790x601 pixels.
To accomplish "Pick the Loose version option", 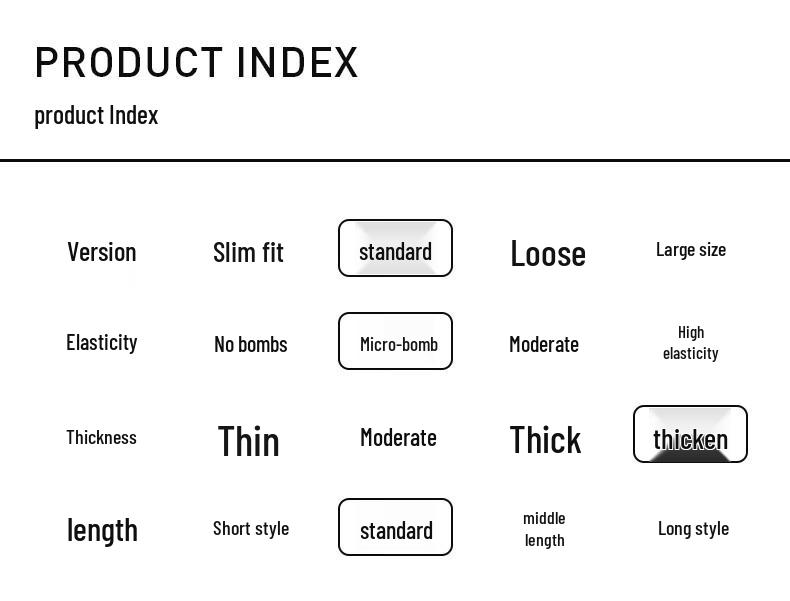I will [547, 253].
